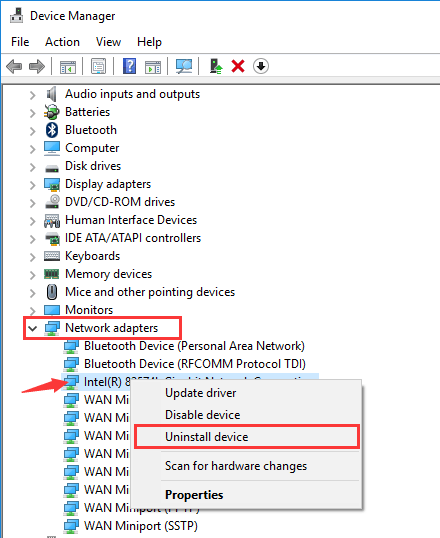Viewport: 440px width, 538px height.
Task: Click the Update device driver toolbar icon
Action: [216, 66]
